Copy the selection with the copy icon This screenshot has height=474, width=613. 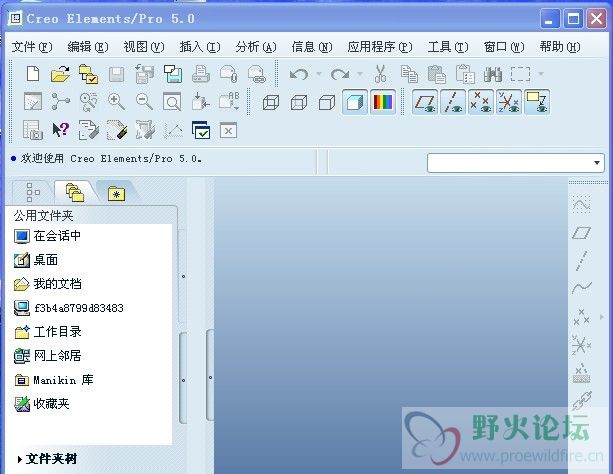[409, 74]
